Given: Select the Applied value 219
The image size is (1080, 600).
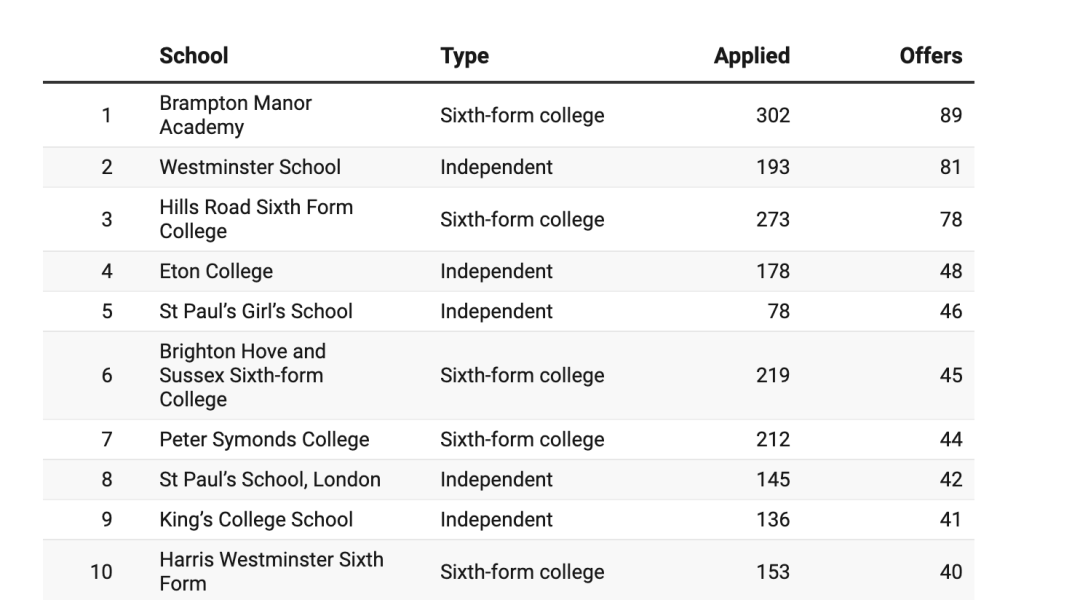Looking at the screenshot, I should pos(772,375).
